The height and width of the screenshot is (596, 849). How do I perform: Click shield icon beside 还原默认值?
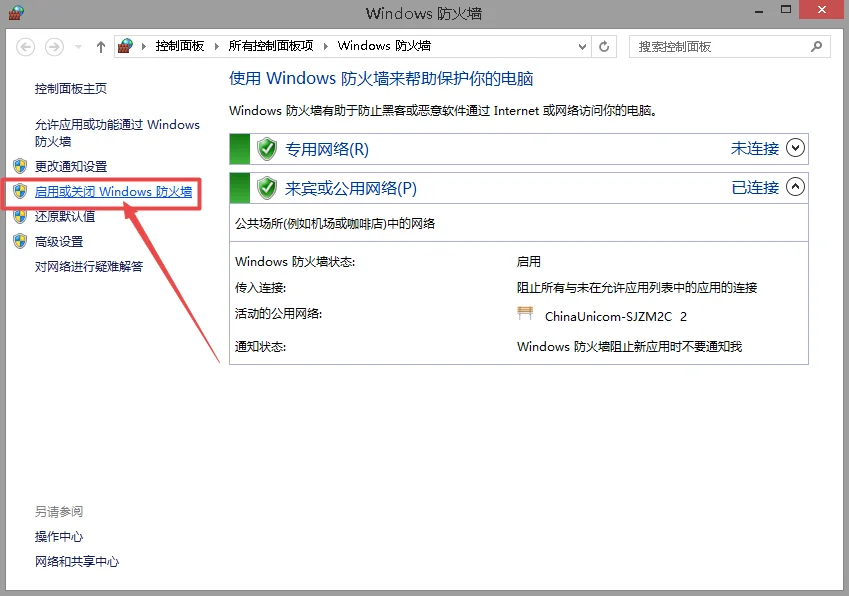pos(20,216)
